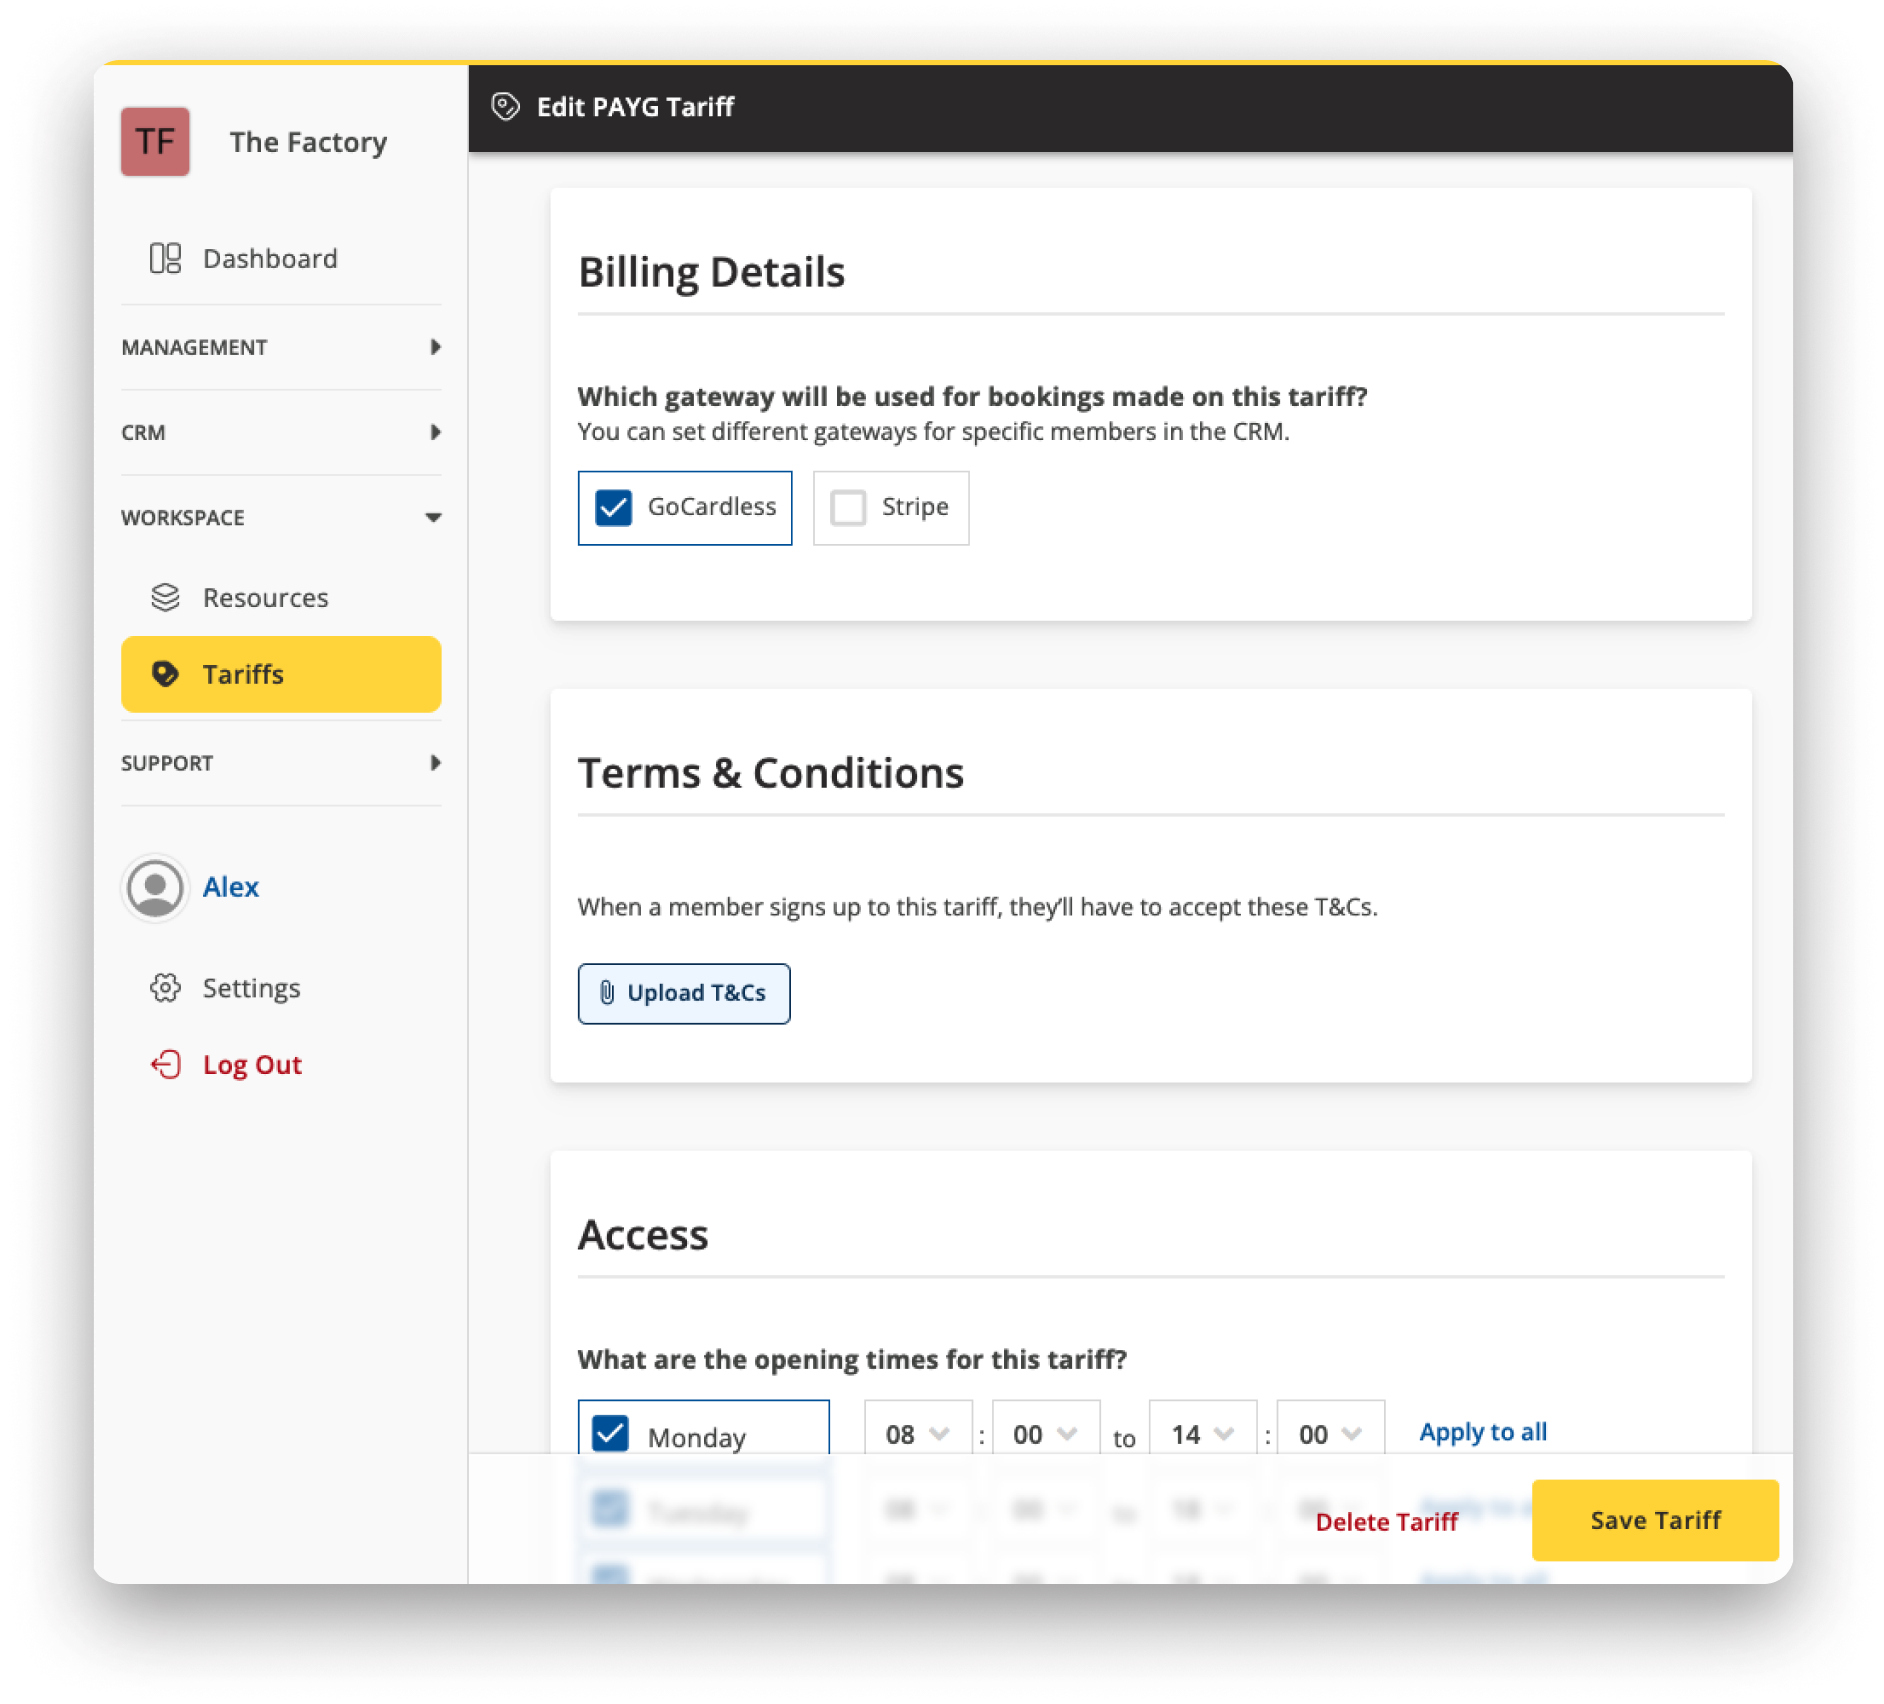Open the Monday start hour dropdown showing 08

point(917,1433)
